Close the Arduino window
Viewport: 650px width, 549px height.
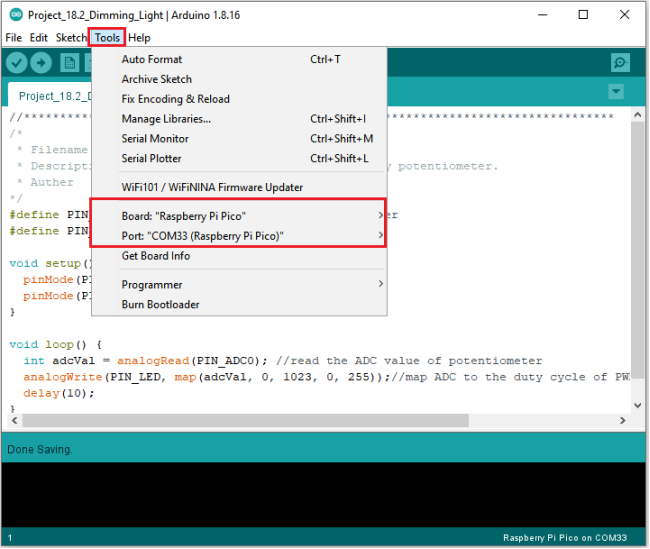(624, 15)
